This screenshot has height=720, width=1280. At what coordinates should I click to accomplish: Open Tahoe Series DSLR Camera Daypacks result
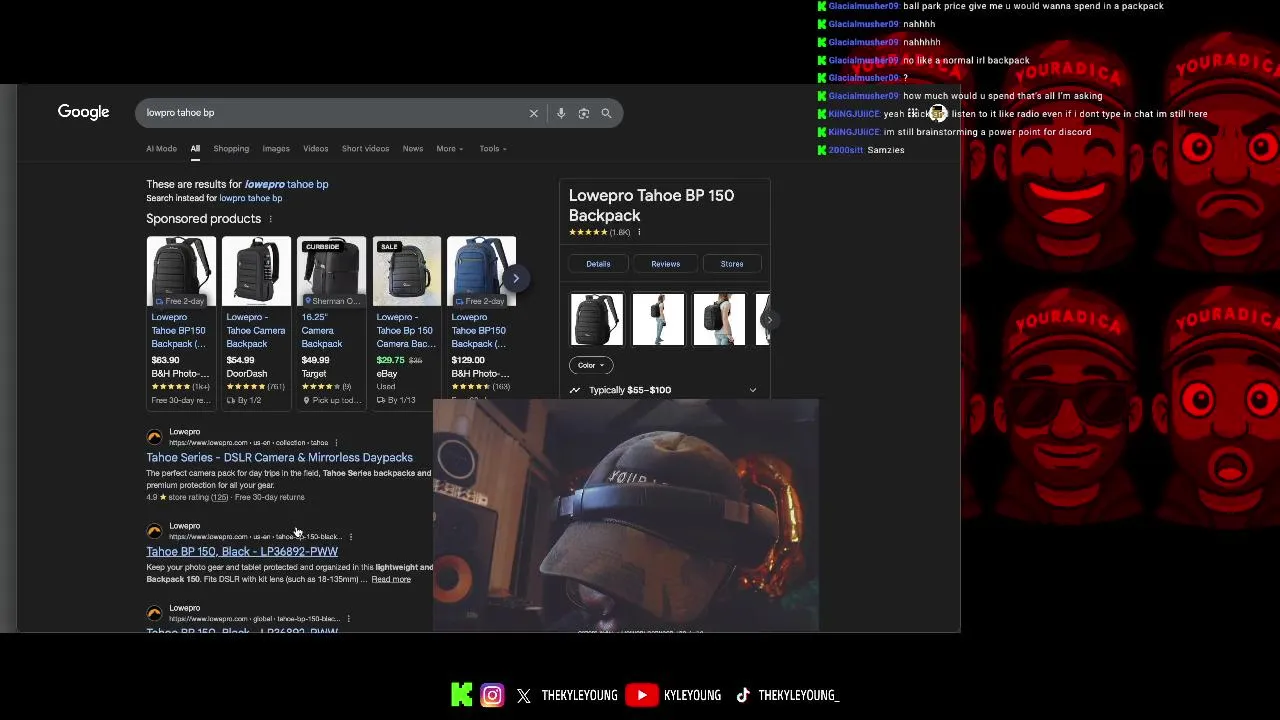[x=279, y=457]
